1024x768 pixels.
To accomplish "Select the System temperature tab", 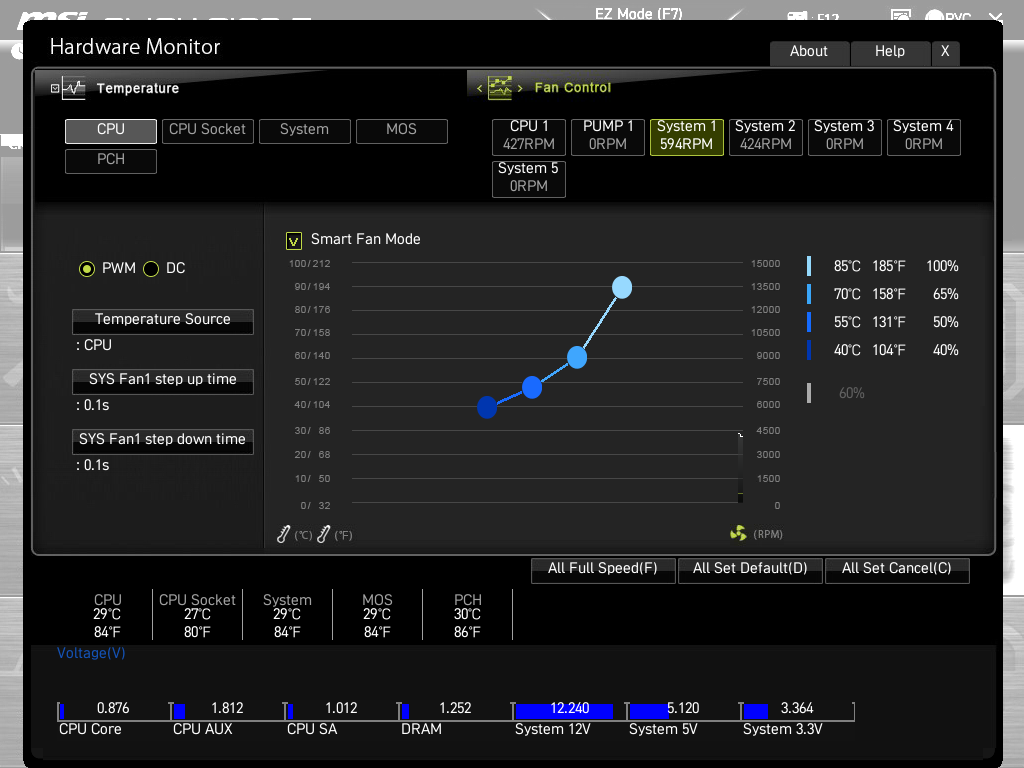I will [304, 131].
